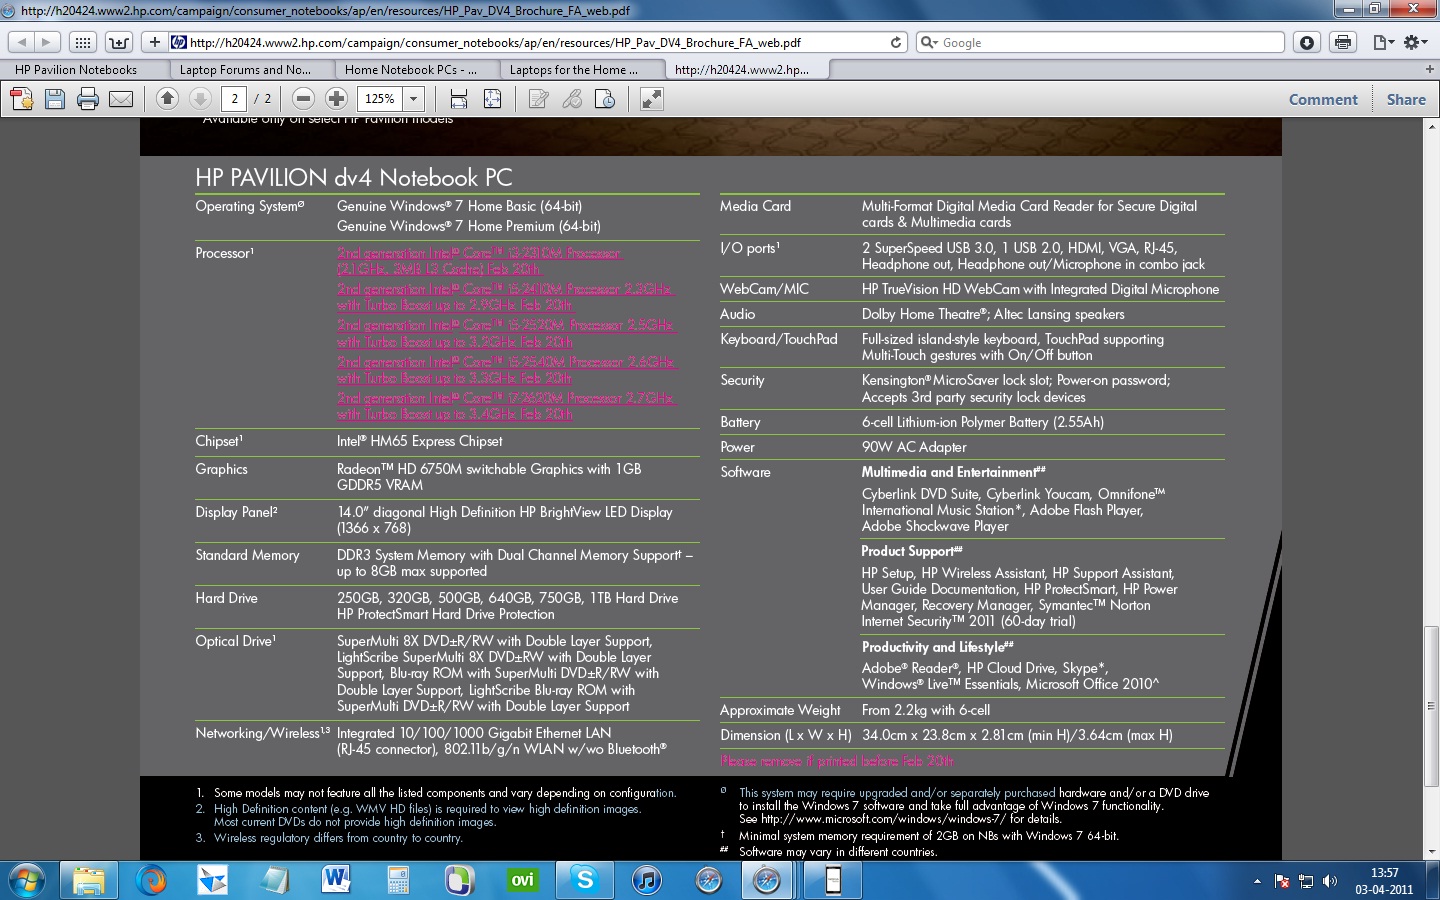Click the 'Multimedia and Entertainment' subheading
Image resolution: width=1440 pixels, height=900 pixels.
coord(953,472)
